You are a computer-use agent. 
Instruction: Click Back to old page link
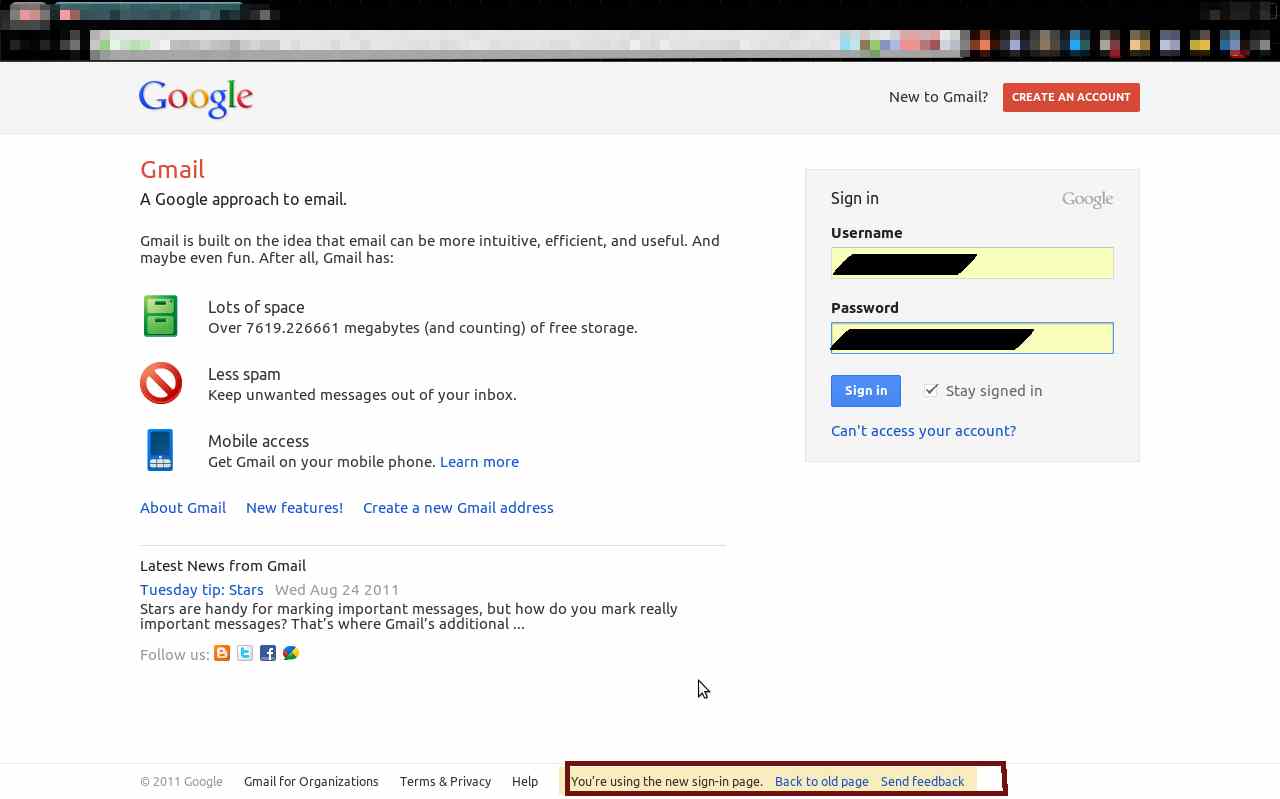coord(822,782)
